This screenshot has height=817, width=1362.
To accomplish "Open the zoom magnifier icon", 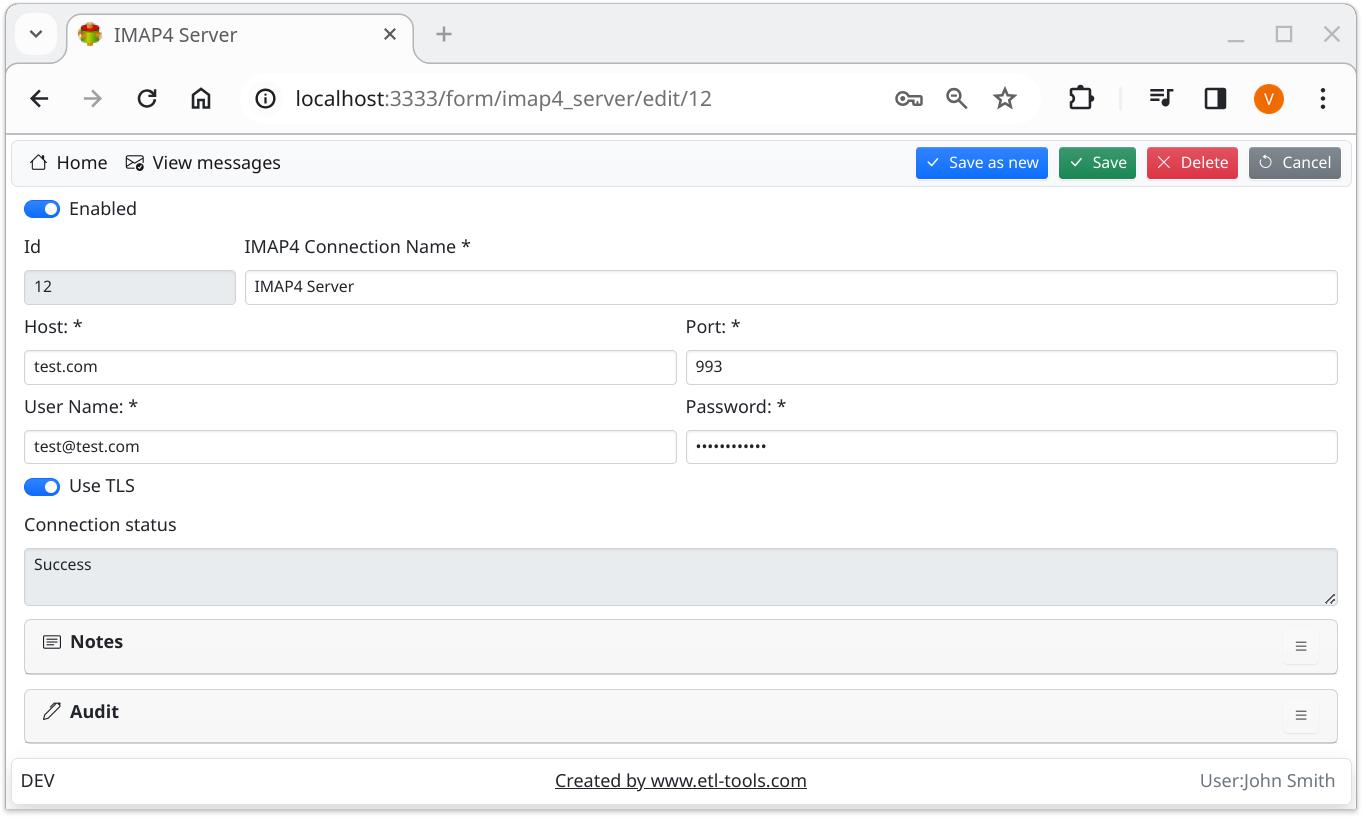I will [x=957, y=98].
